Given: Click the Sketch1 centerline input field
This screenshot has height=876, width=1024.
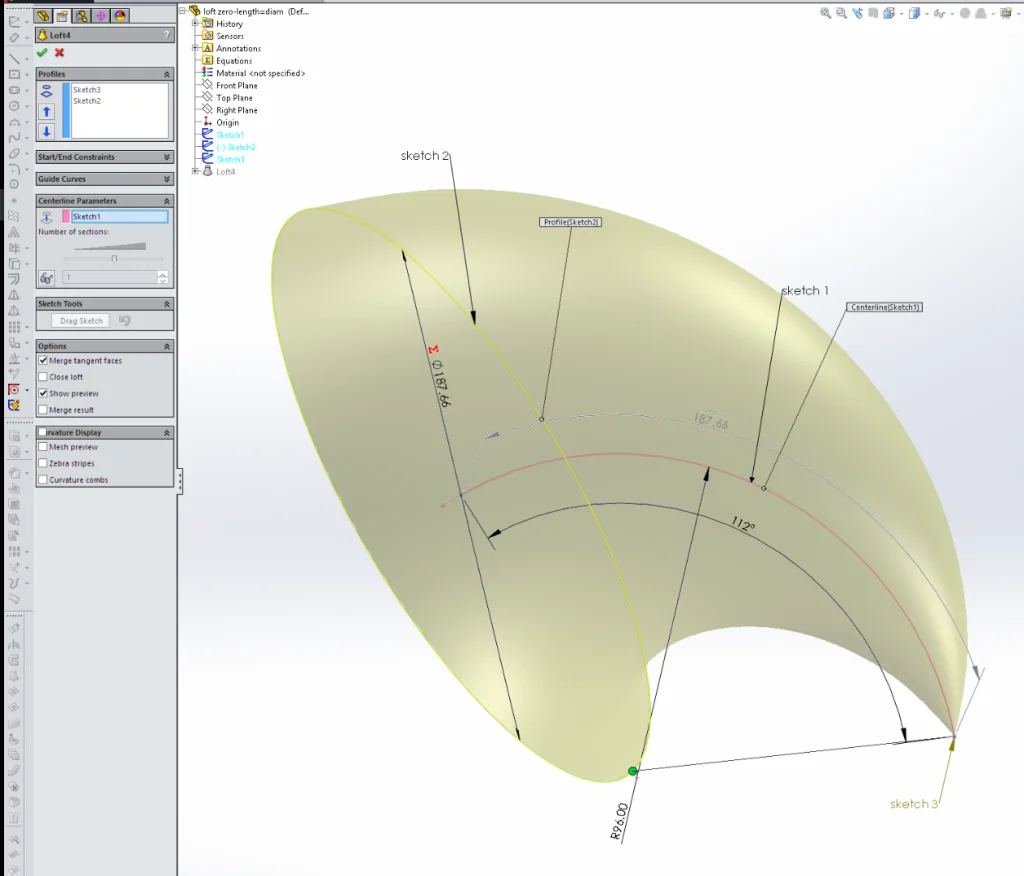Looking at the screenshot, I should (118, 217).
